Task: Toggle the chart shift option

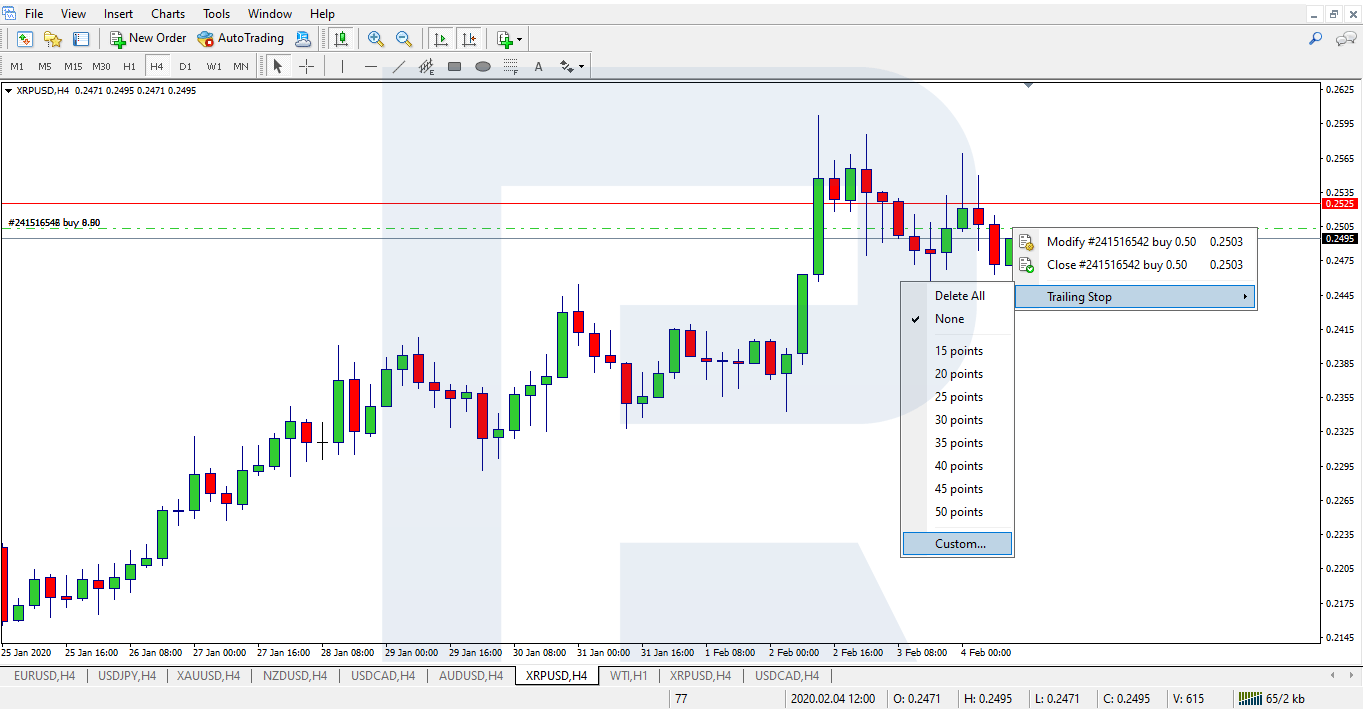Action: [470, 38]
